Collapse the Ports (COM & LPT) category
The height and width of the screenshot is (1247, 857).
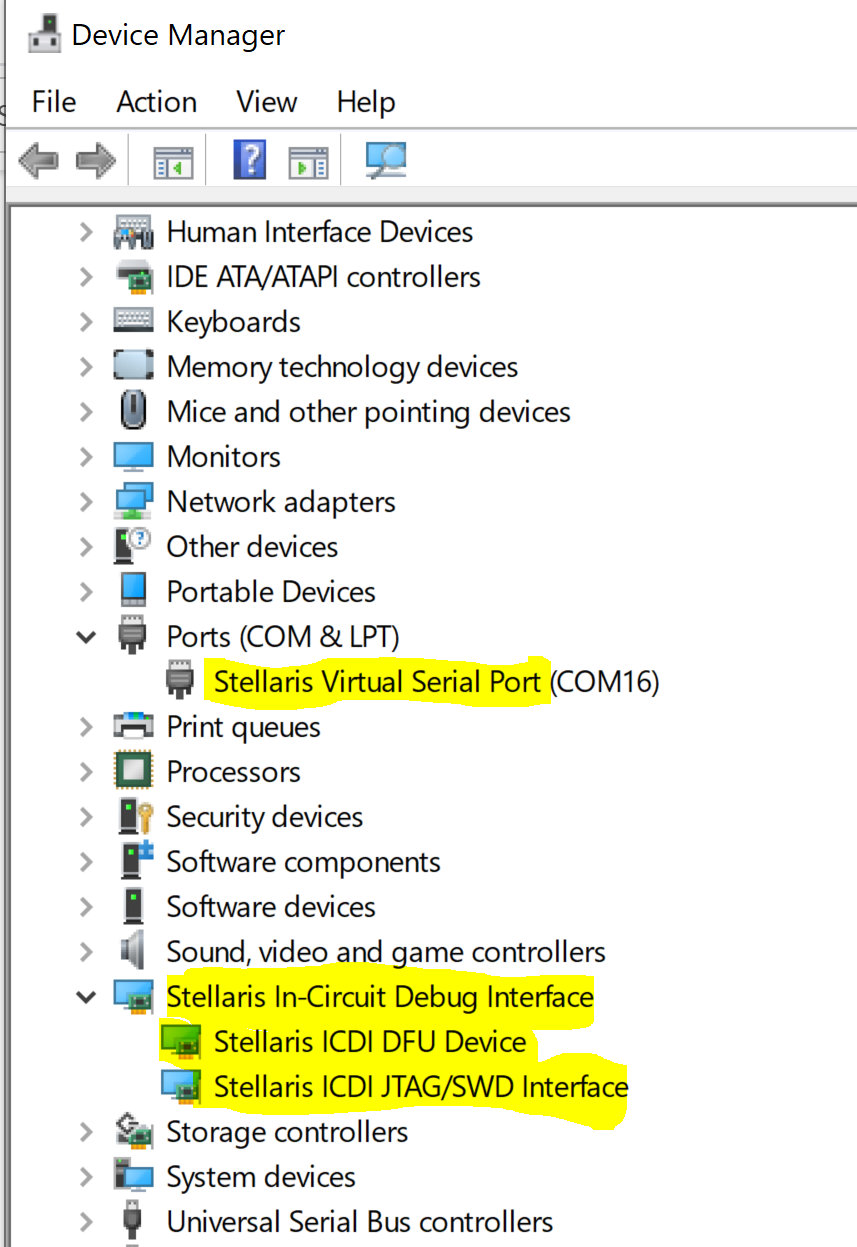(x=87, y=637)
